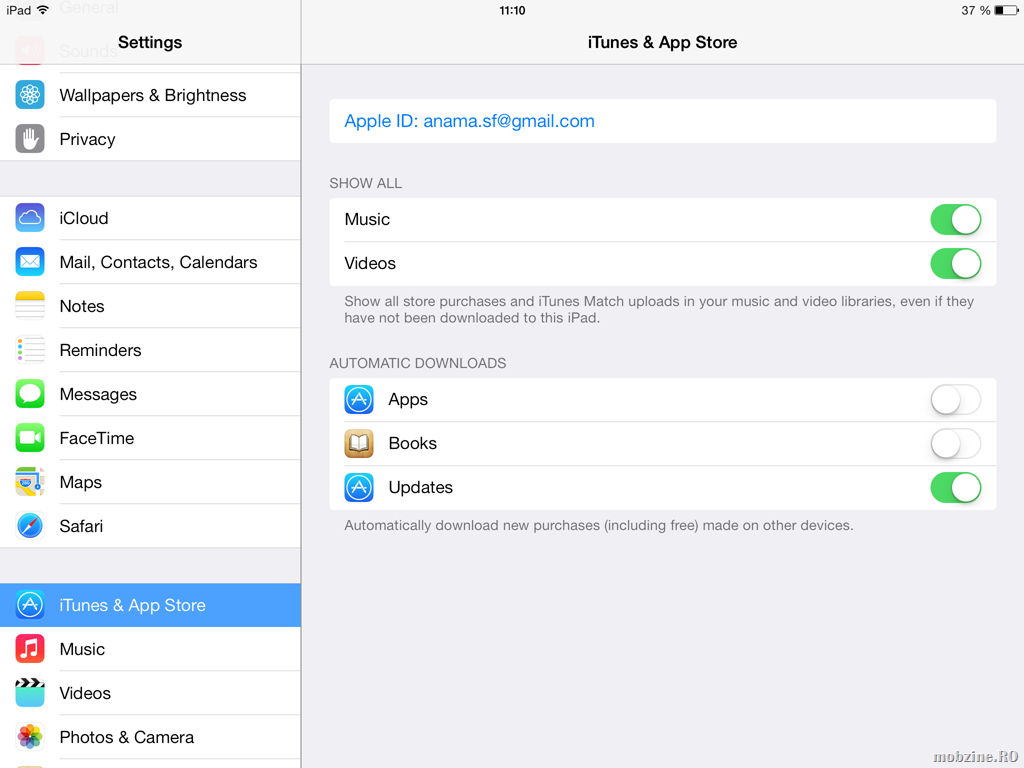Open Safari settings
The image size is (1024, 768).
tap(150, 526)
